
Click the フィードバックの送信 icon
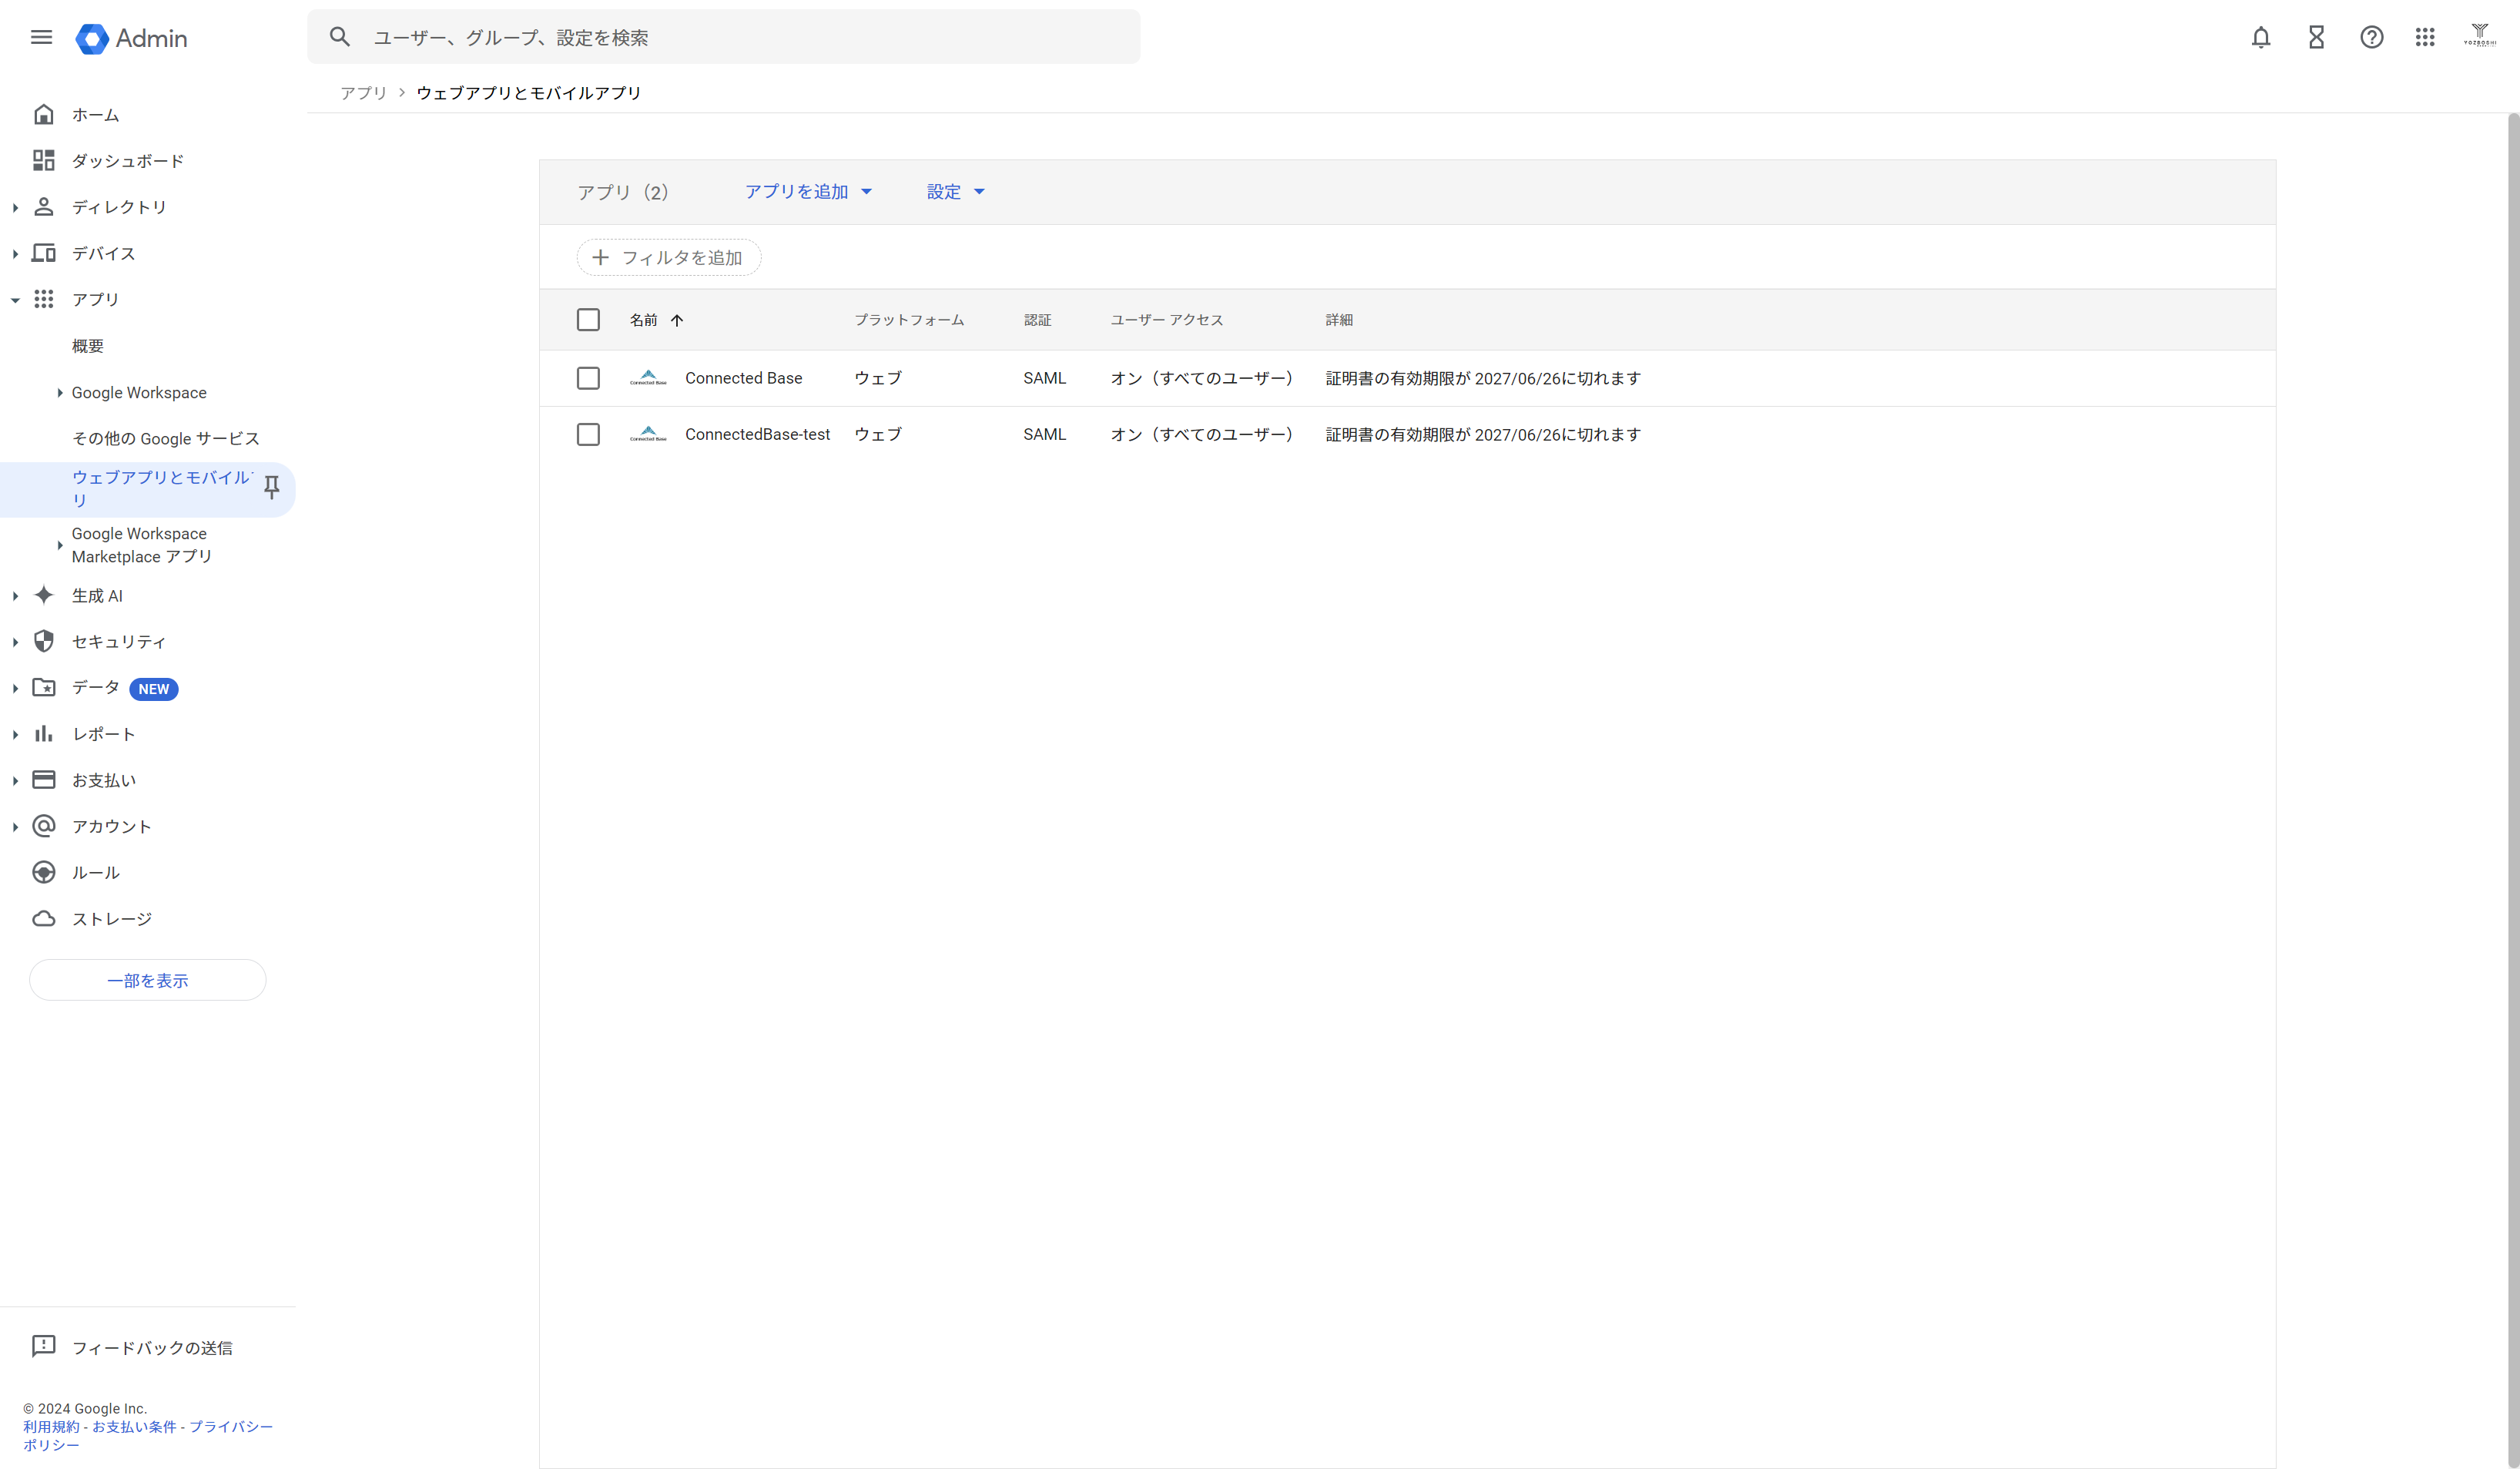(x=43, y=1346)
